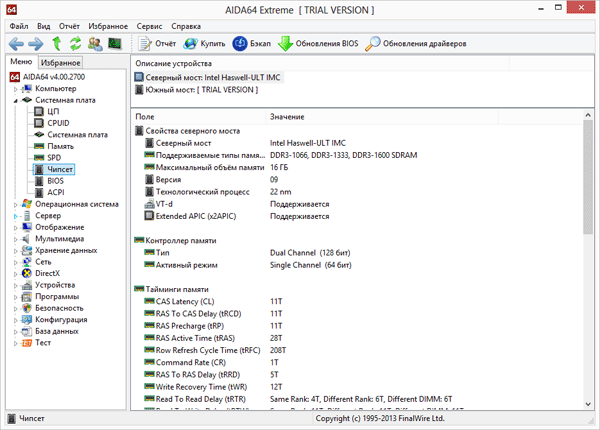Click the Купить buy button
Image resolution: width=600 pixels, height=430 pixels.
pos(204,44)
